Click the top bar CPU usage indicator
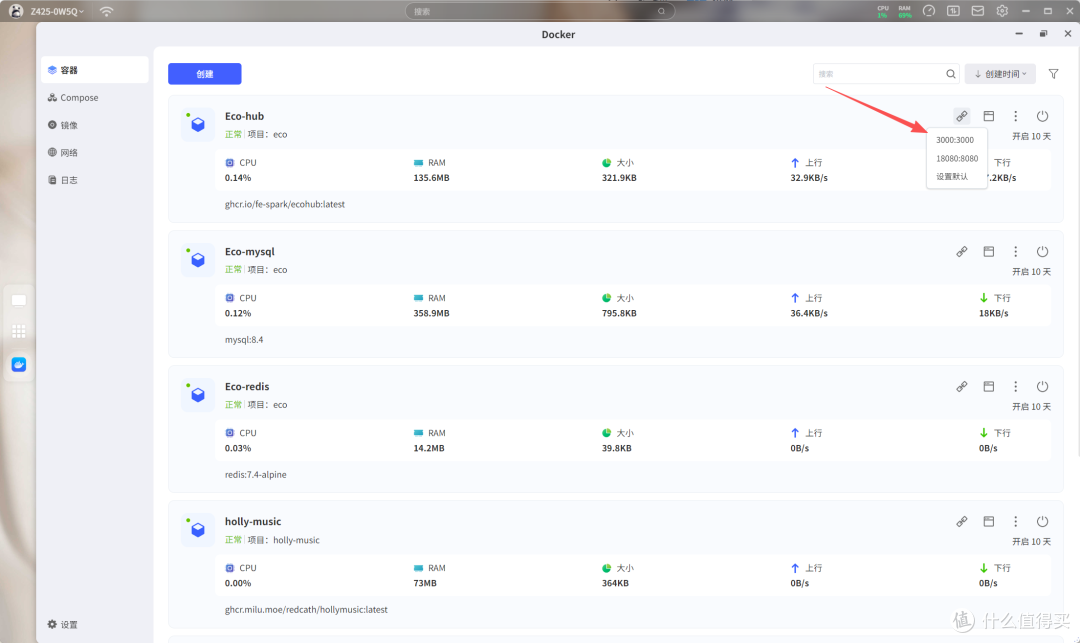The height and width of the screenshot is (643, 1080). pos(883,11)
